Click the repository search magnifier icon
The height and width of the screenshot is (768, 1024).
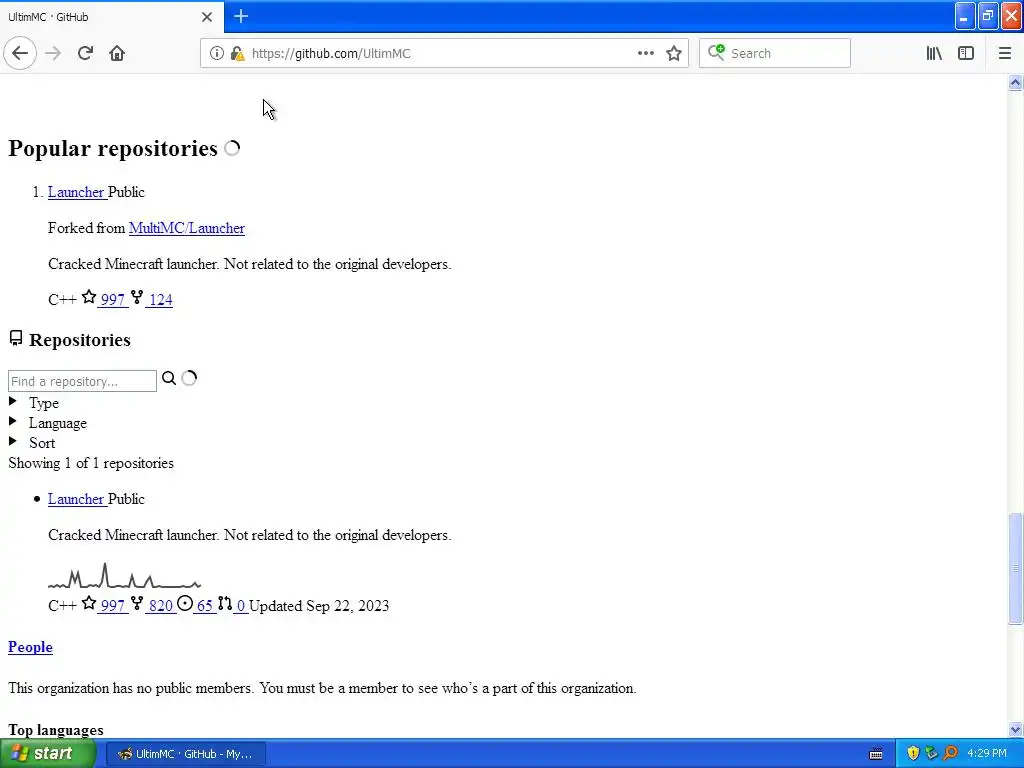[x=168, y=378]
